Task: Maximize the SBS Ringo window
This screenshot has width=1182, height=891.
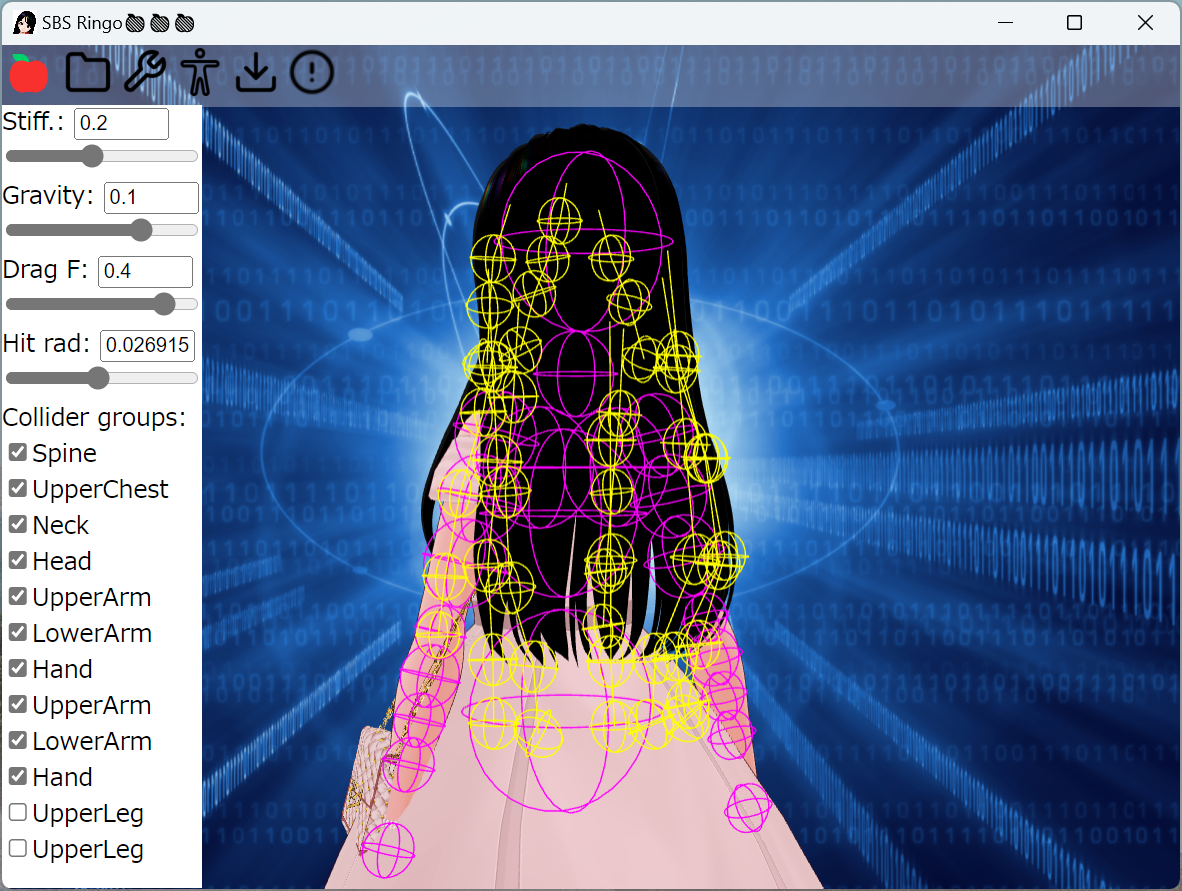Action: coord(1074,23)
